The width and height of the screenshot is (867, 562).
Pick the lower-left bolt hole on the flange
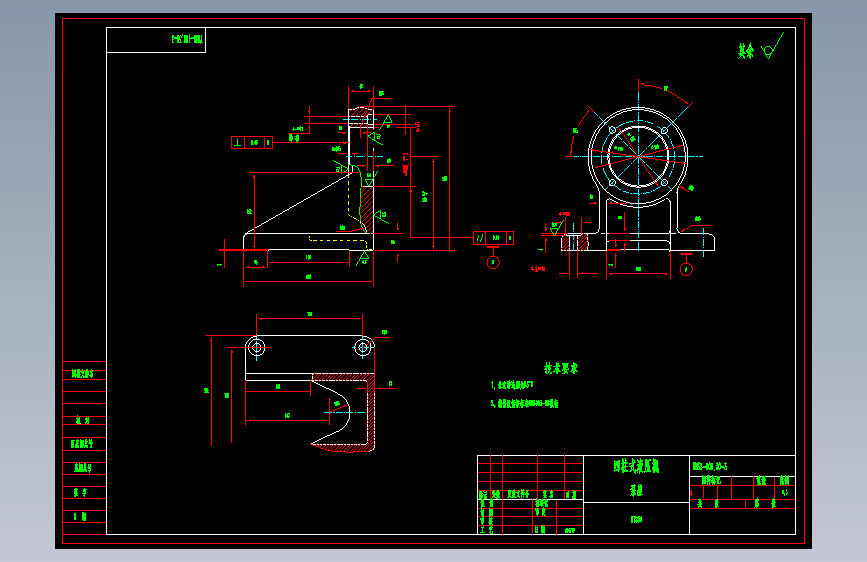coord(612,183)
